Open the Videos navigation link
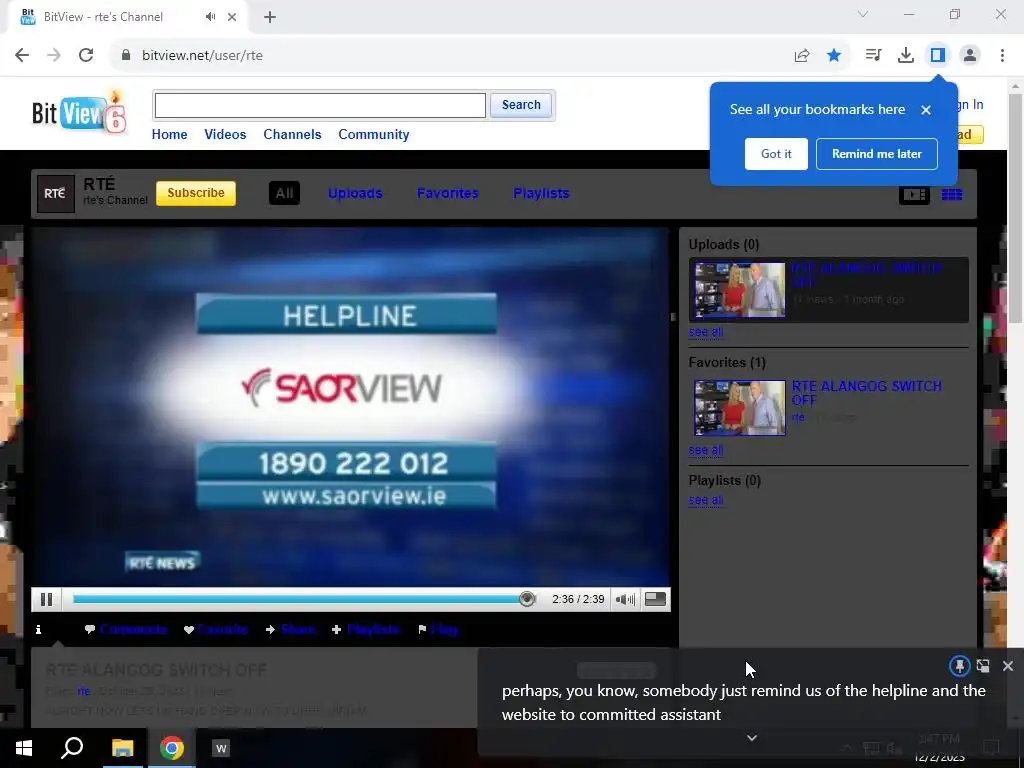Viewport: 1024px width, 768px height. tap(225, 135)
